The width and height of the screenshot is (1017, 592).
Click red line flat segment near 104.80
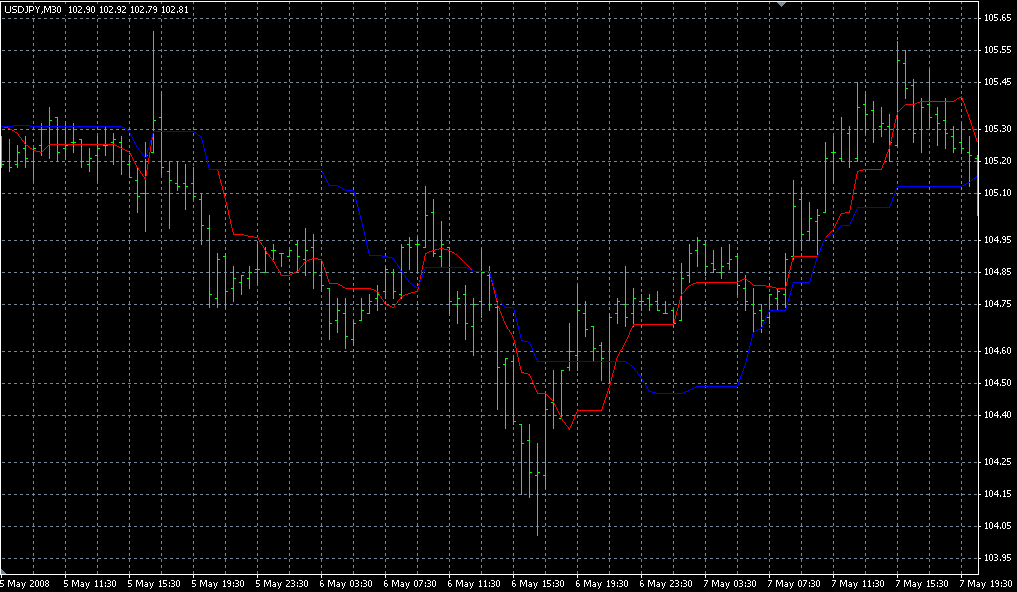710,283
